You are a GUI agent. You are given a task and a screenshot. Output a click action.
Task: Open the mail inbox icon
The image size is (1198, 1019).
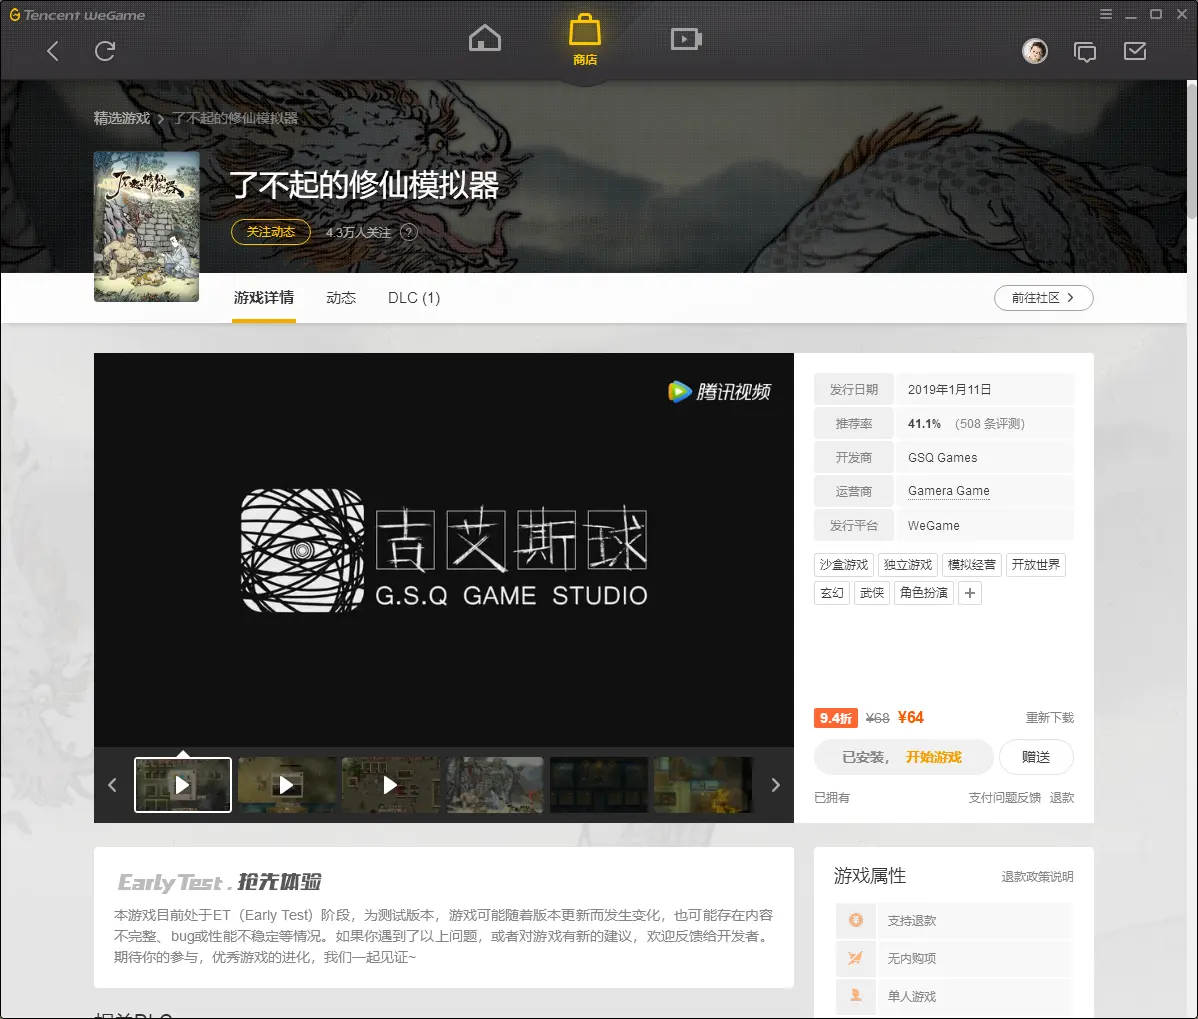click(x=1135, y=51)
